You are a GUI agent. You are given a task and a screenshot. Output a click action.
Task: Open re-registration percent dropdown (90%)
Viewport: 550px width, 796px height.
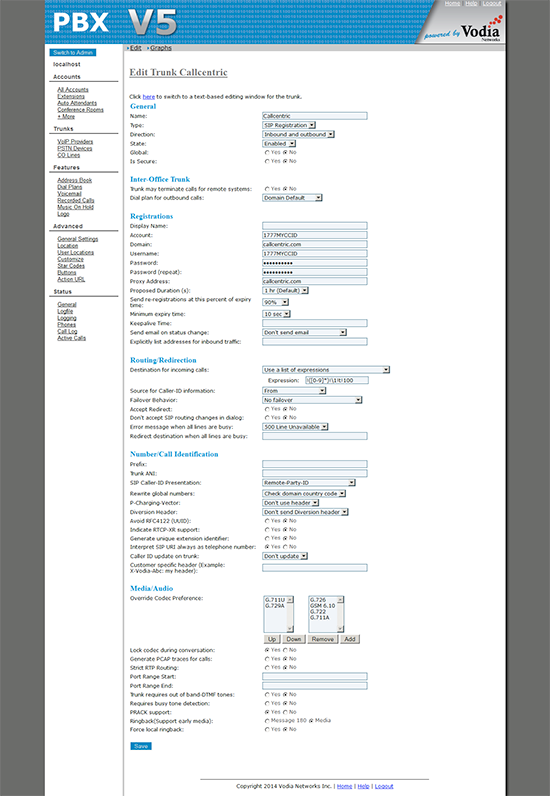point(275,302)
